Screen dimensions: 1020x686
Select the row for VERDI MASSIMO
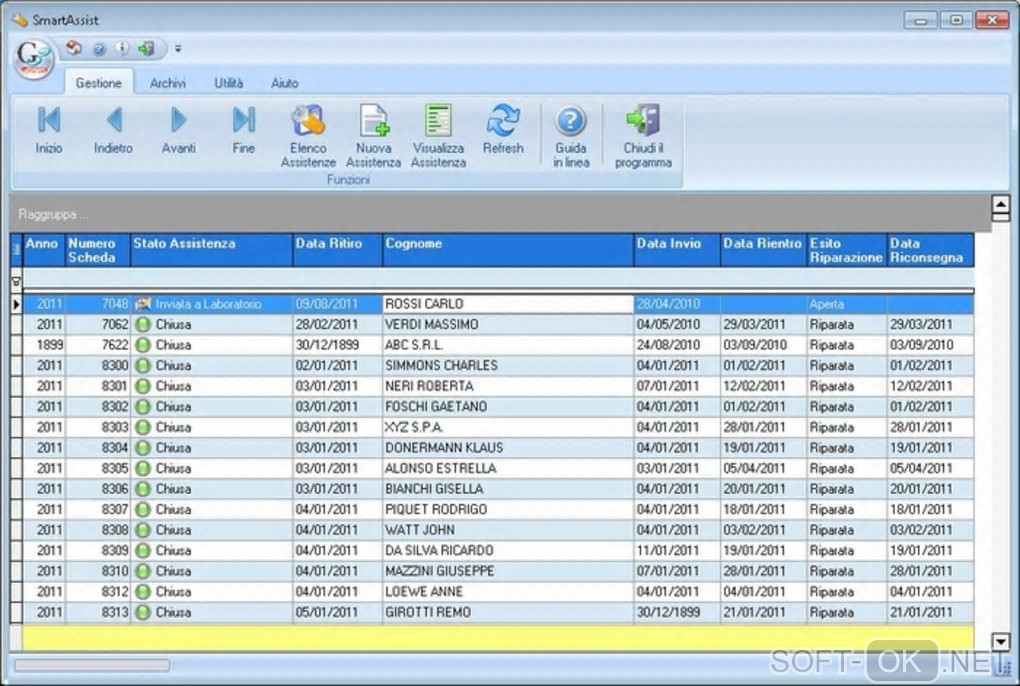[x=431, y=325]
